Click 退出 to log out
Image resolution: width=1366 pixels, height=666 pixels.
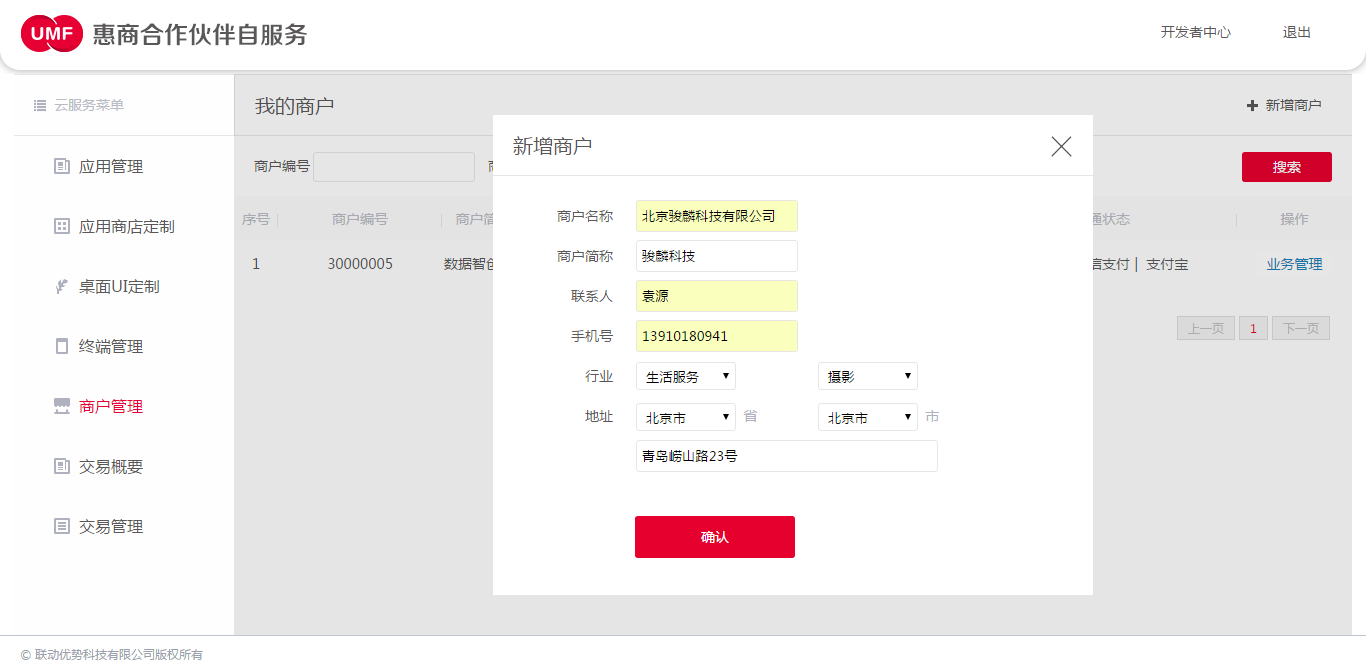coord(1296,32)
